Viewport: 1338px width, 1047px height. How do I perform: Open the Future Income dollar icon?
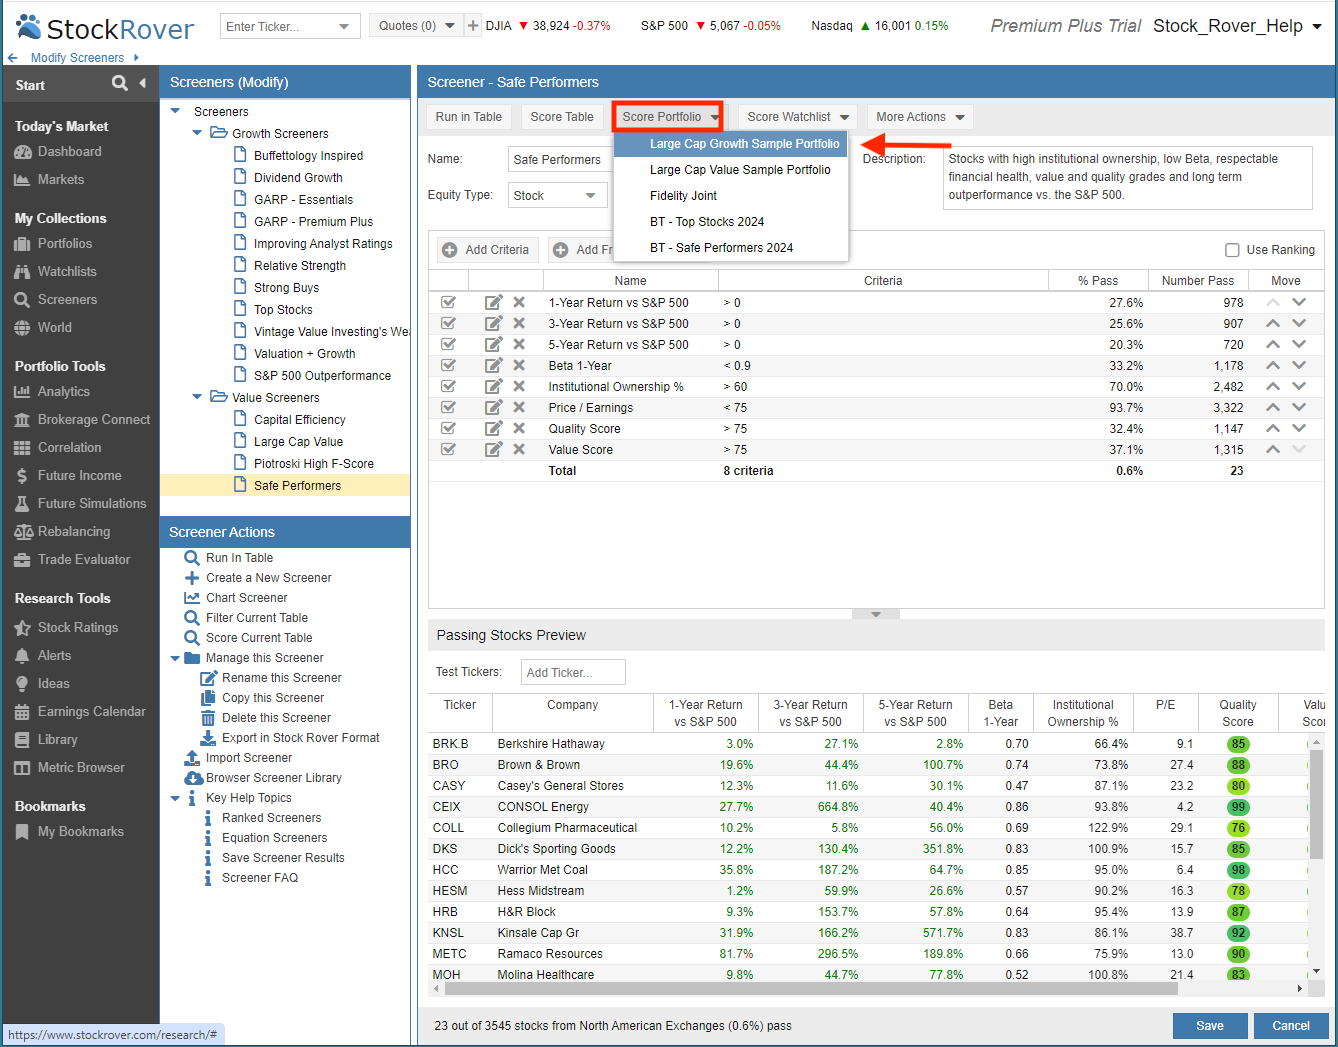23,476
